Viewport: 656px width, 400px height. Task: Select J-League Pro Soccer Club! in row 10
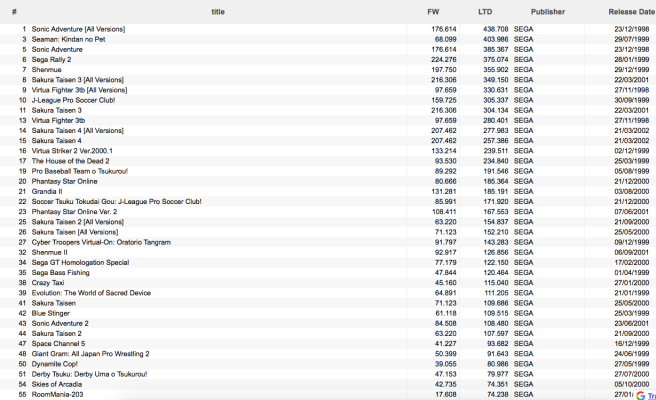(73, 100)
